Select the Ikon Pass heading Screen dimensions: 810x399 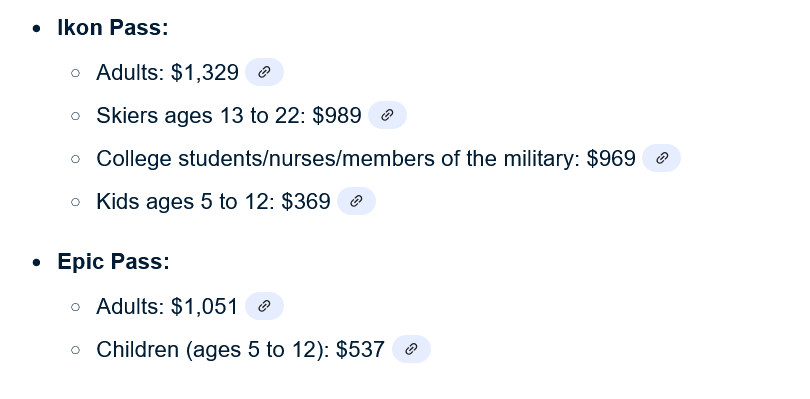(x=113, y=27)
